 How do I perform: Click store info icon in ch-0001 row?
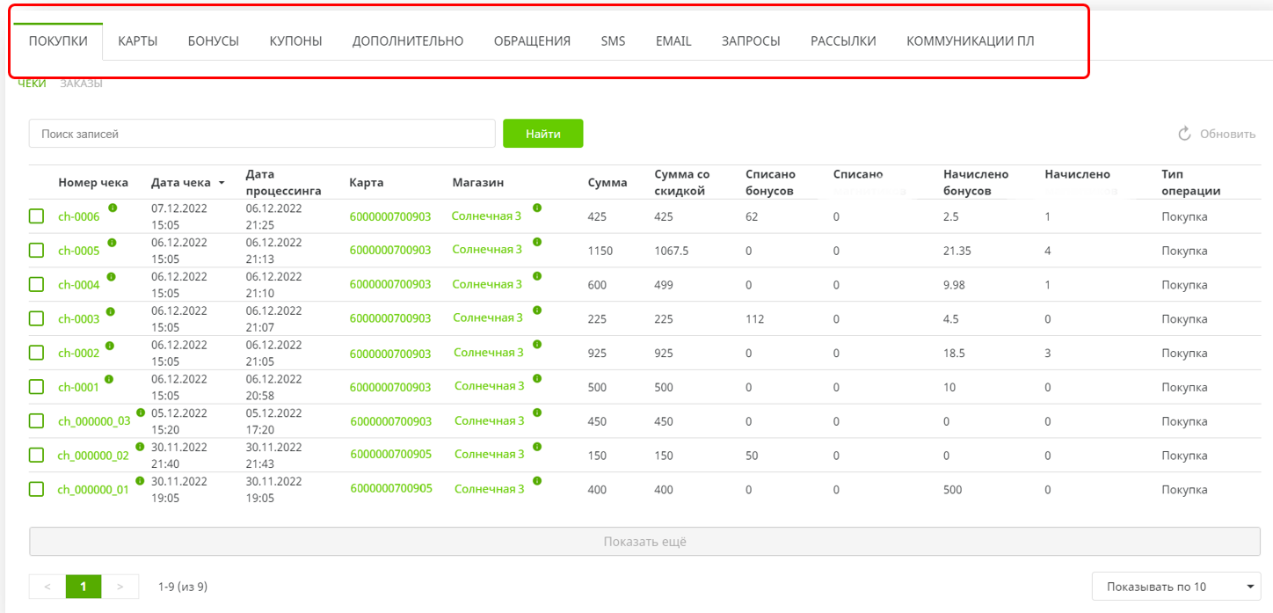tap(537, 379)
